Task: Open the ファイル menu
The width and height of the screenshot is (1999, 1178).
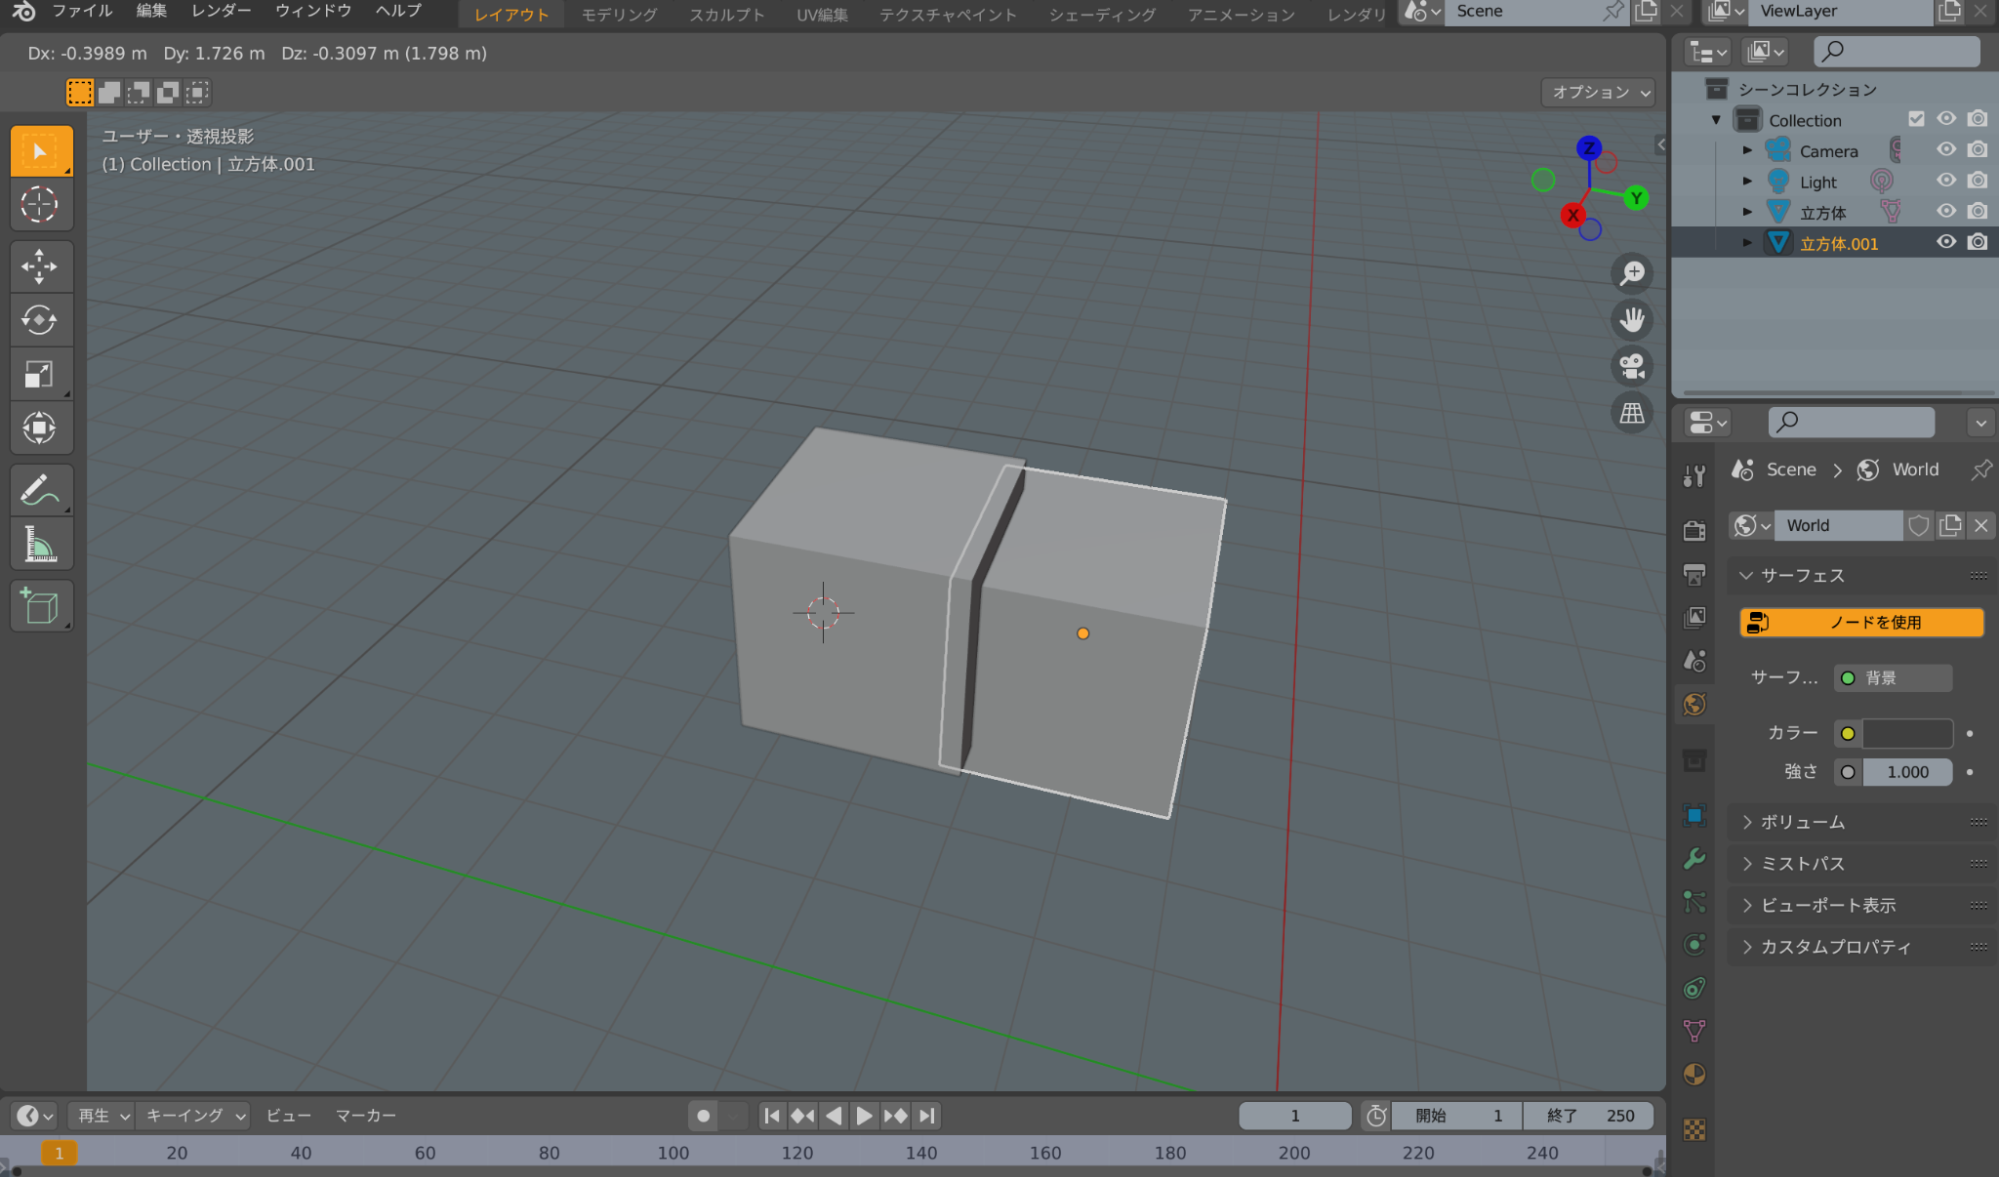Action: pos(82,11)
